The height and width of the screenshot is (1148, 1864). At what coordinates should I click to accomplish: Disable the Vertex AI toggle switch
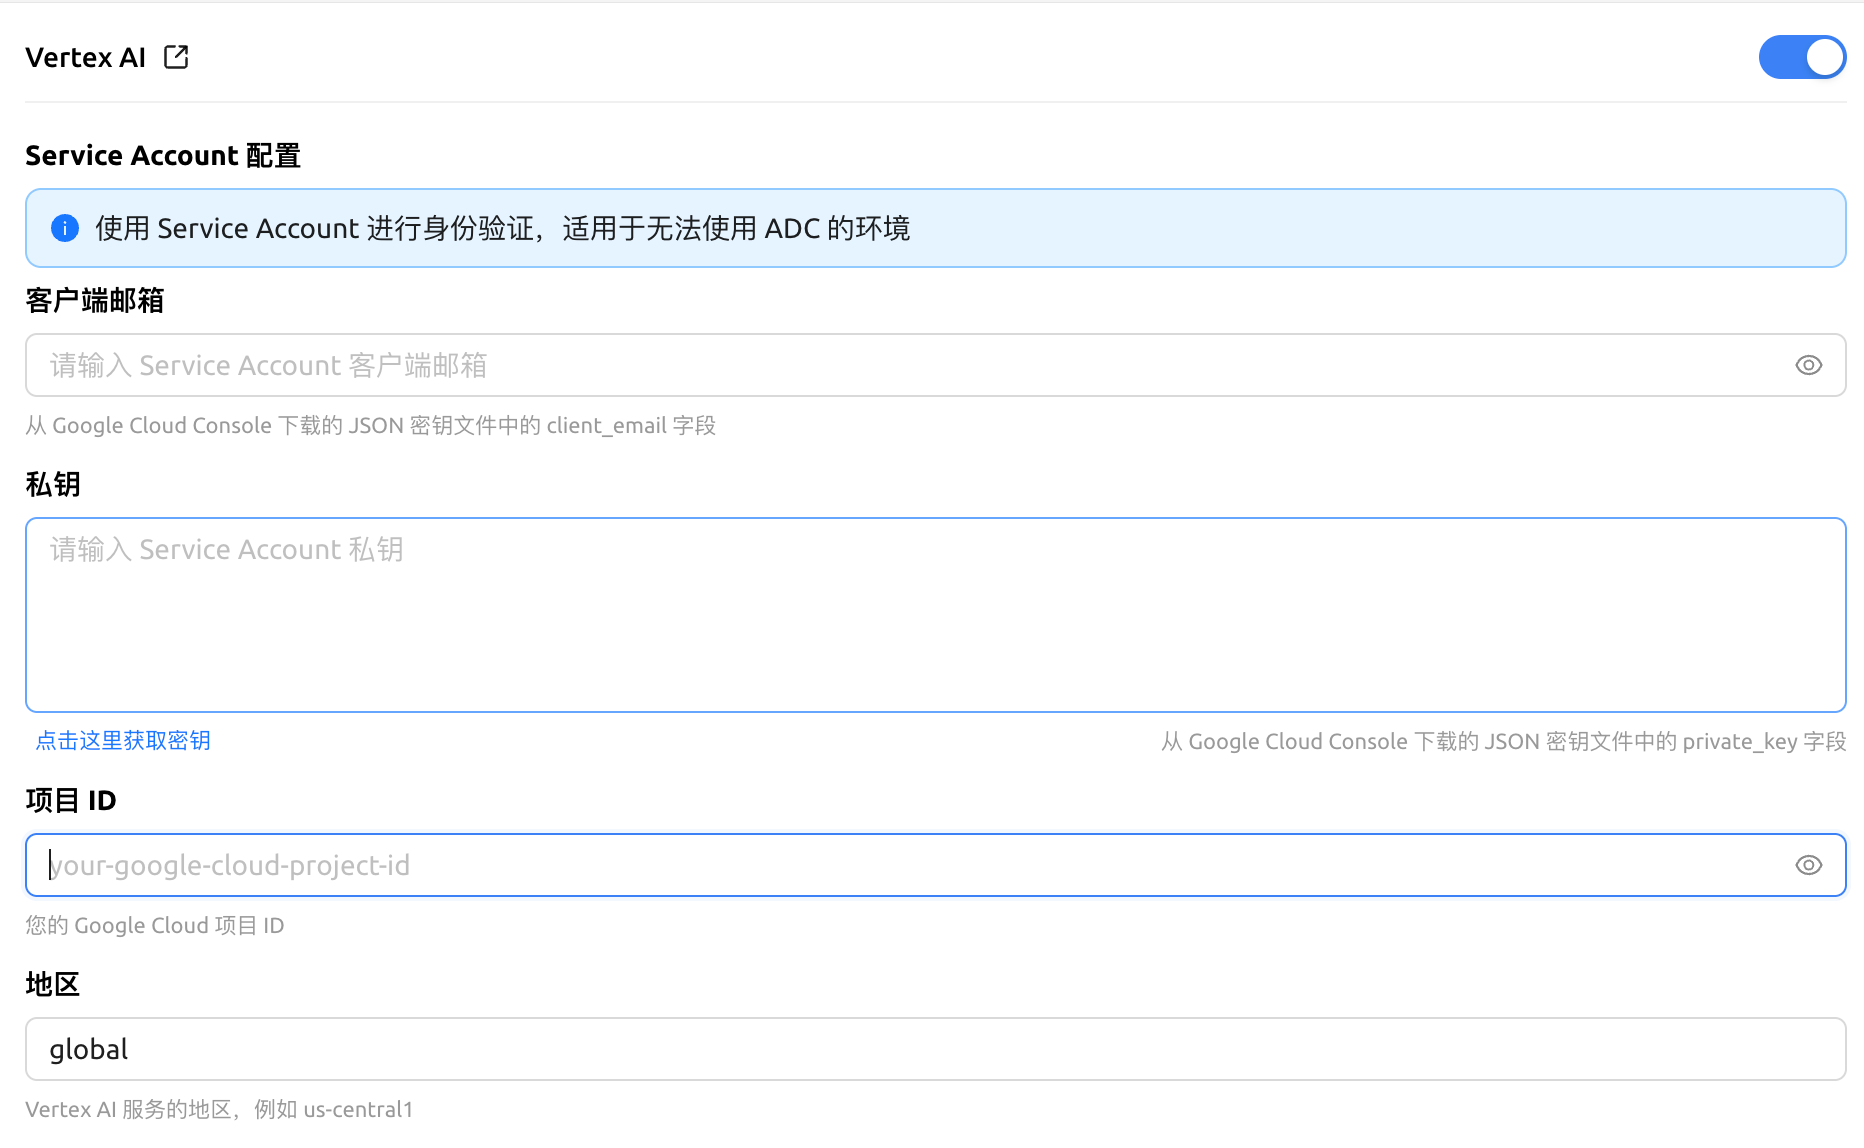tap(1802, 57)
